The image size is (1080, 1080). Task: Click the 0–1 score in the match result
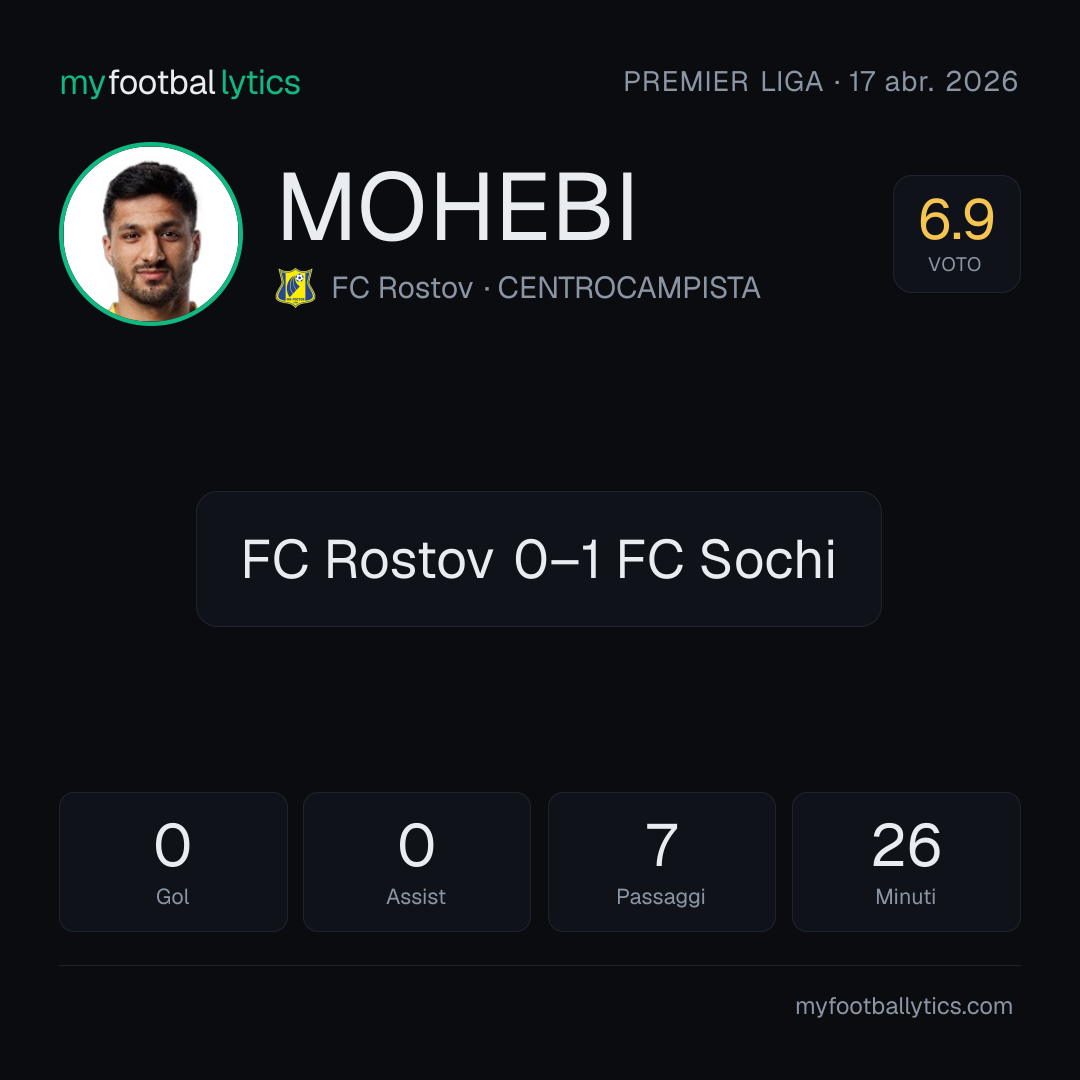click(x=557, y=559)
